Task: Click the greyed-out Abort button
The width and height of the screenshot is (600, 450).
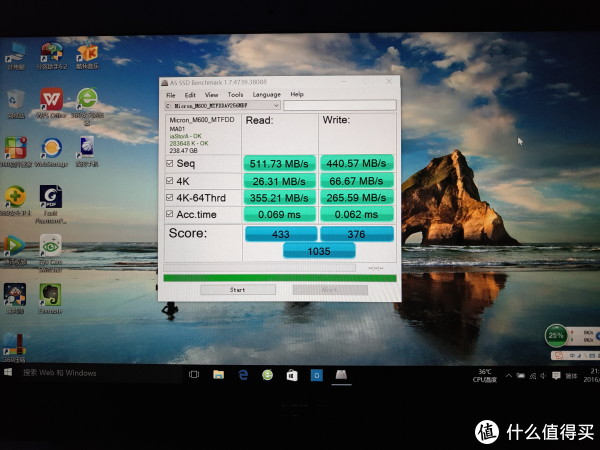Action: coord(330,290)
